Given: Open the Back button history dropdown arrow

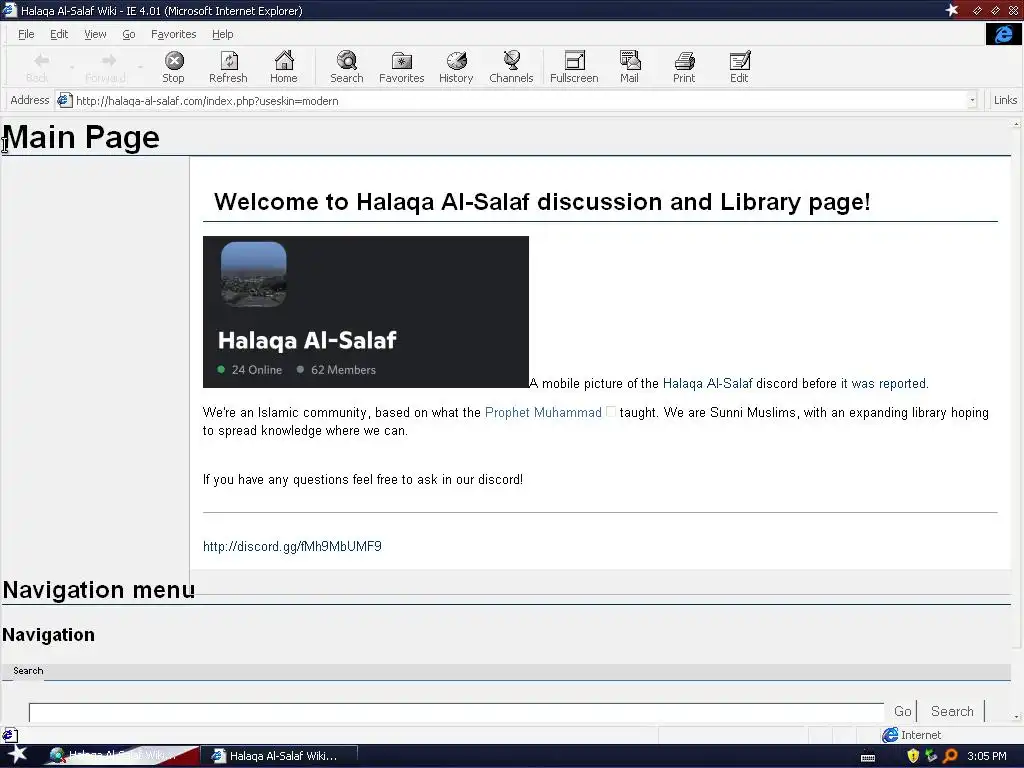Looking at the screenshot, I should click(72, 67).
